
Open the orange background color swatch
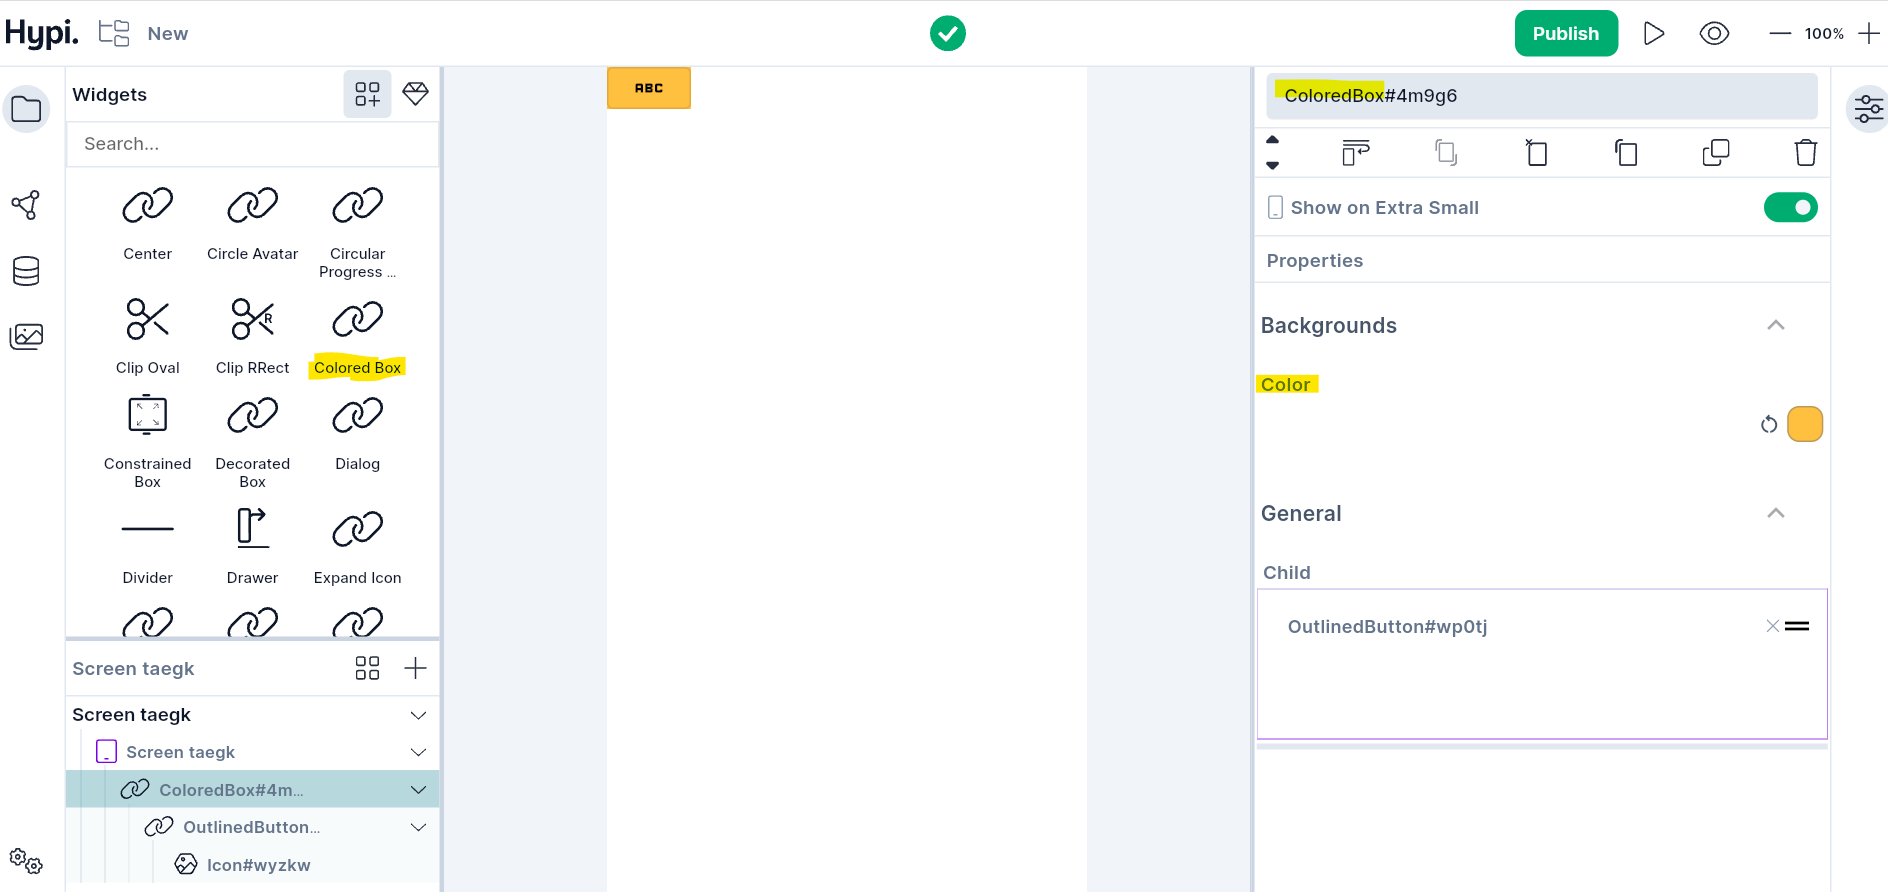(x=1804, y=424)
